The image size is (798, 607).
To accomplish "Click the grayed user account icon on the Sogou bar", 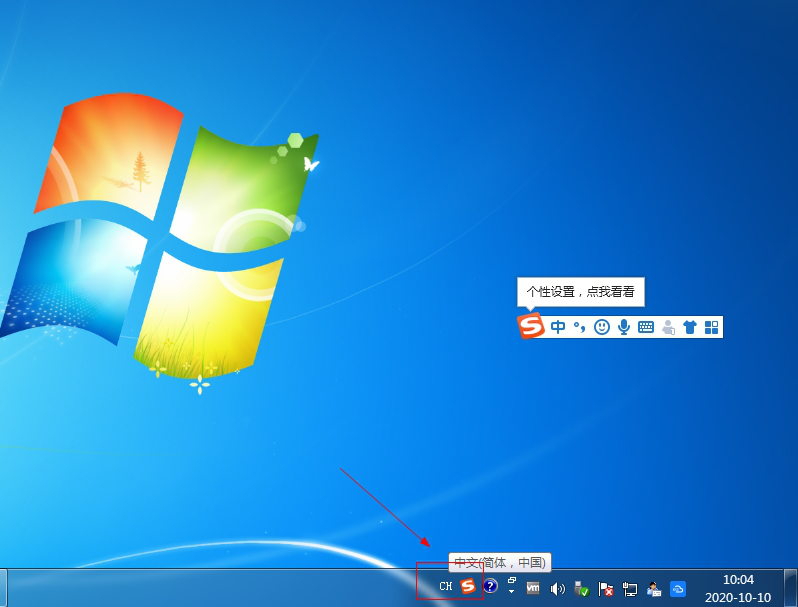I will click(x=668, y=327).
